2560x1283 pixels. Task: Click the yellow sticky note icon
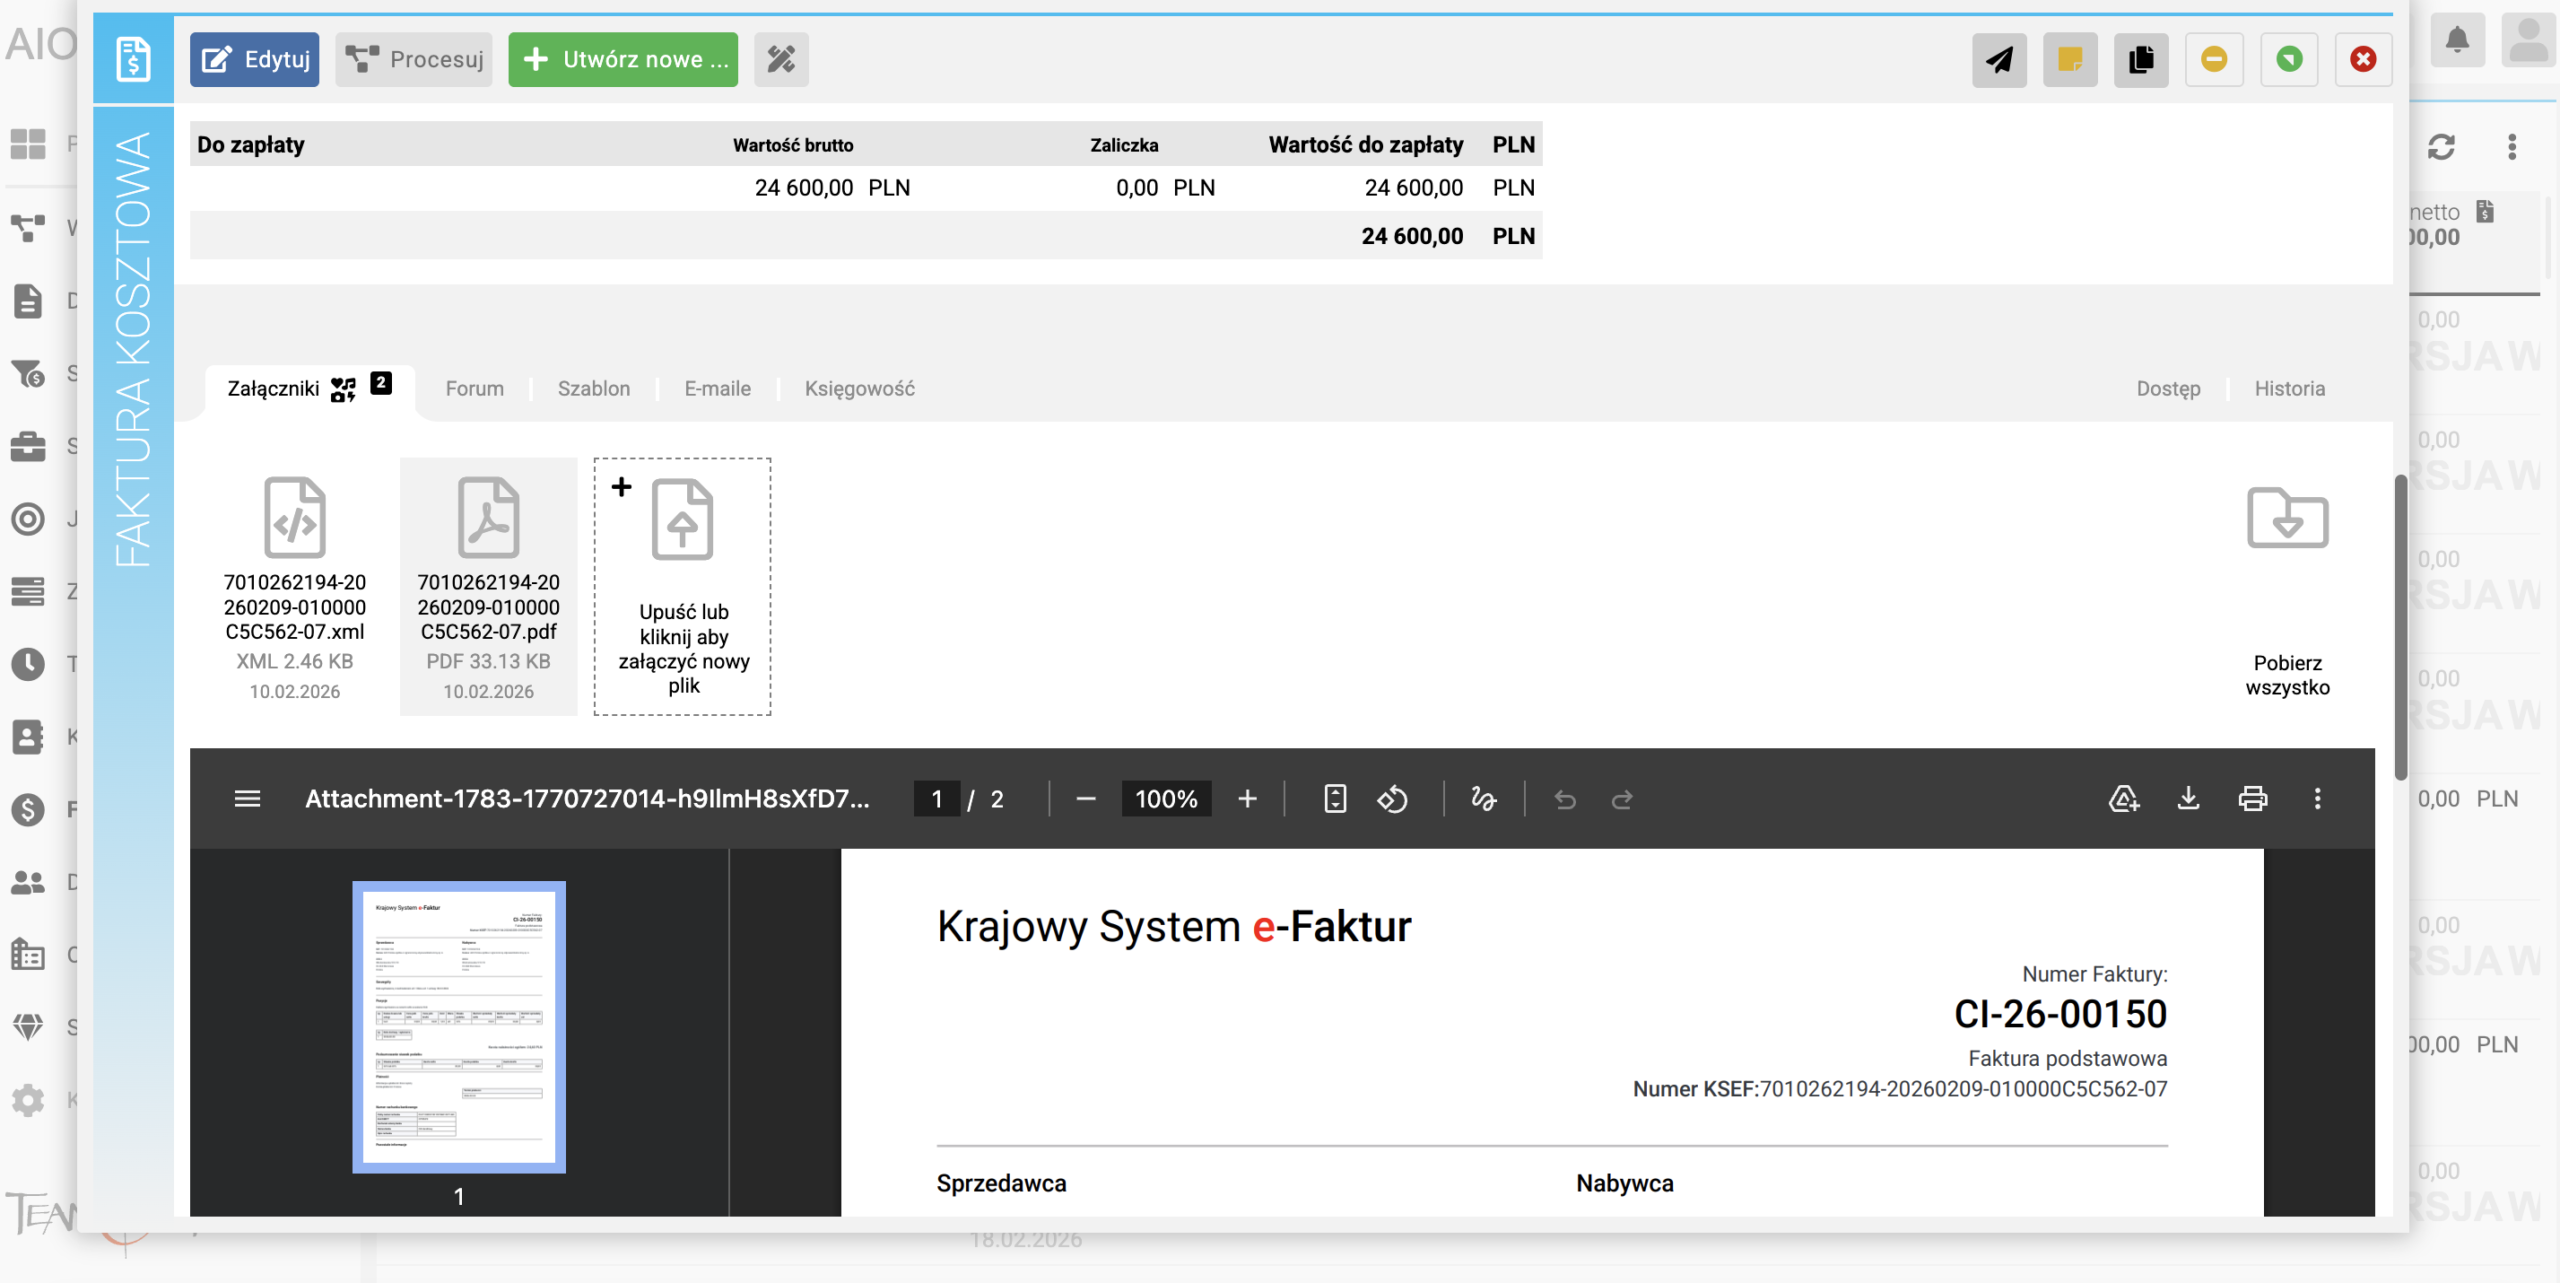(x=2069, y=60)
